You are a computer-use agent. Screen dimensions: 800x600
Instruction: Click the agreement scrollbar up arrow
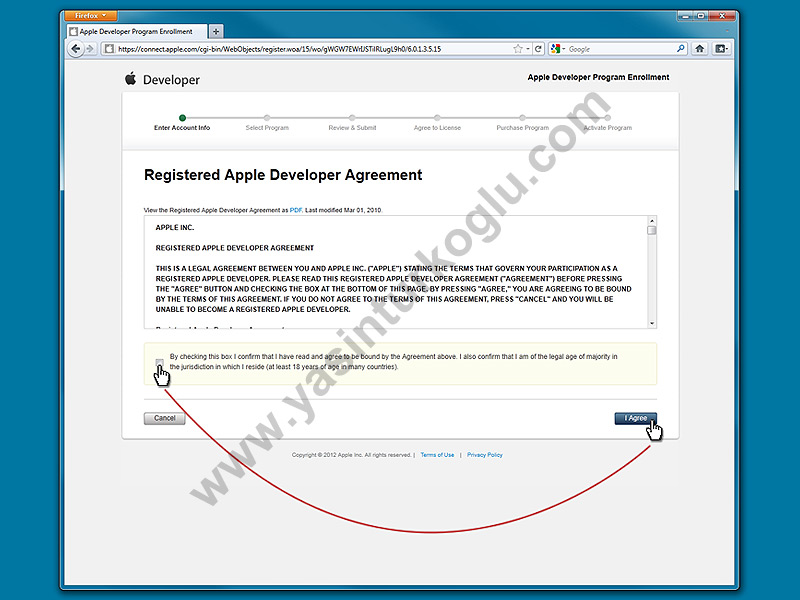pyautogui.click(x=652, y=221)
